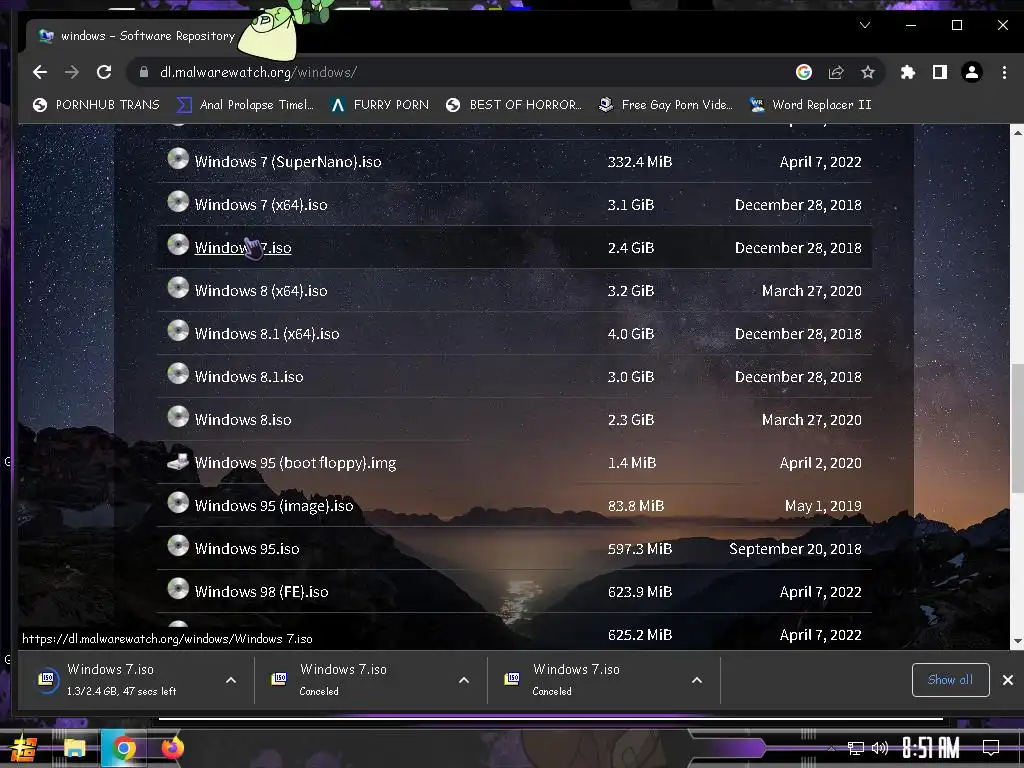Download Windows 7 (x64).iso
This screenshot has width=1024, height=768.
261,205
